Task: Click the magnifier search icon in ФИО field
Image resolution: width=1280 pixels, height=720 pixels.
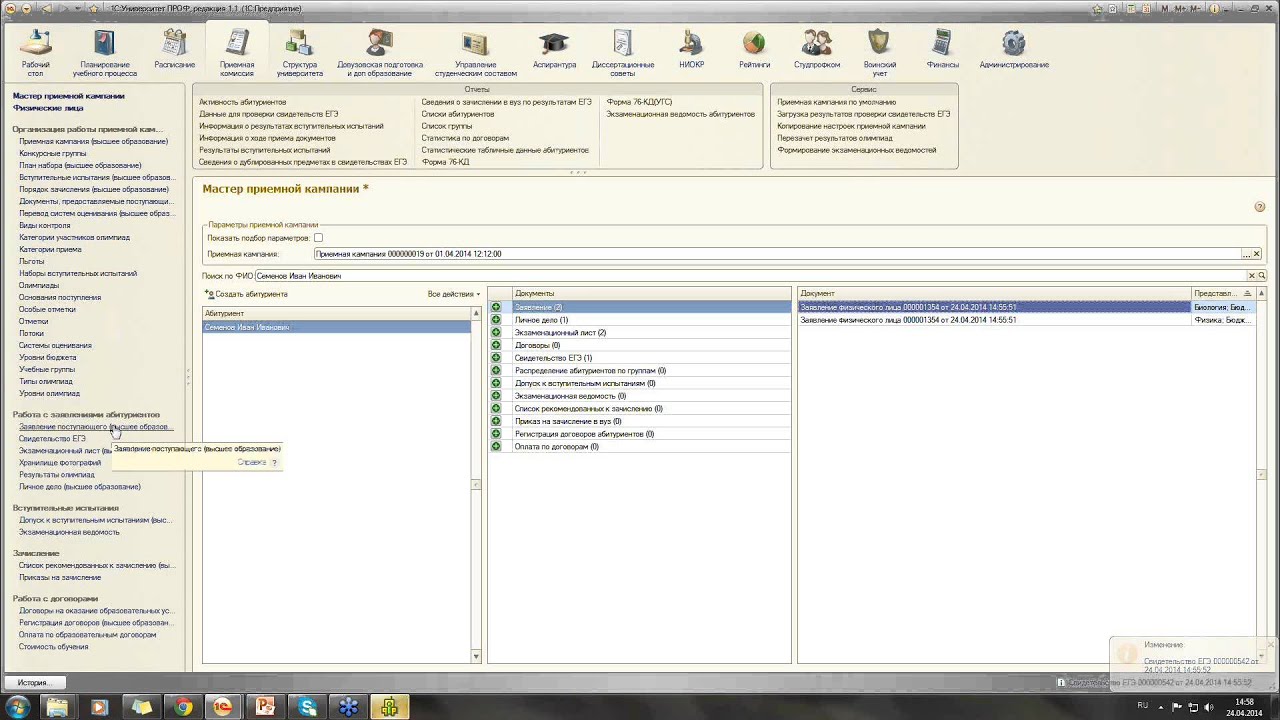Action: coord(1262,276)
